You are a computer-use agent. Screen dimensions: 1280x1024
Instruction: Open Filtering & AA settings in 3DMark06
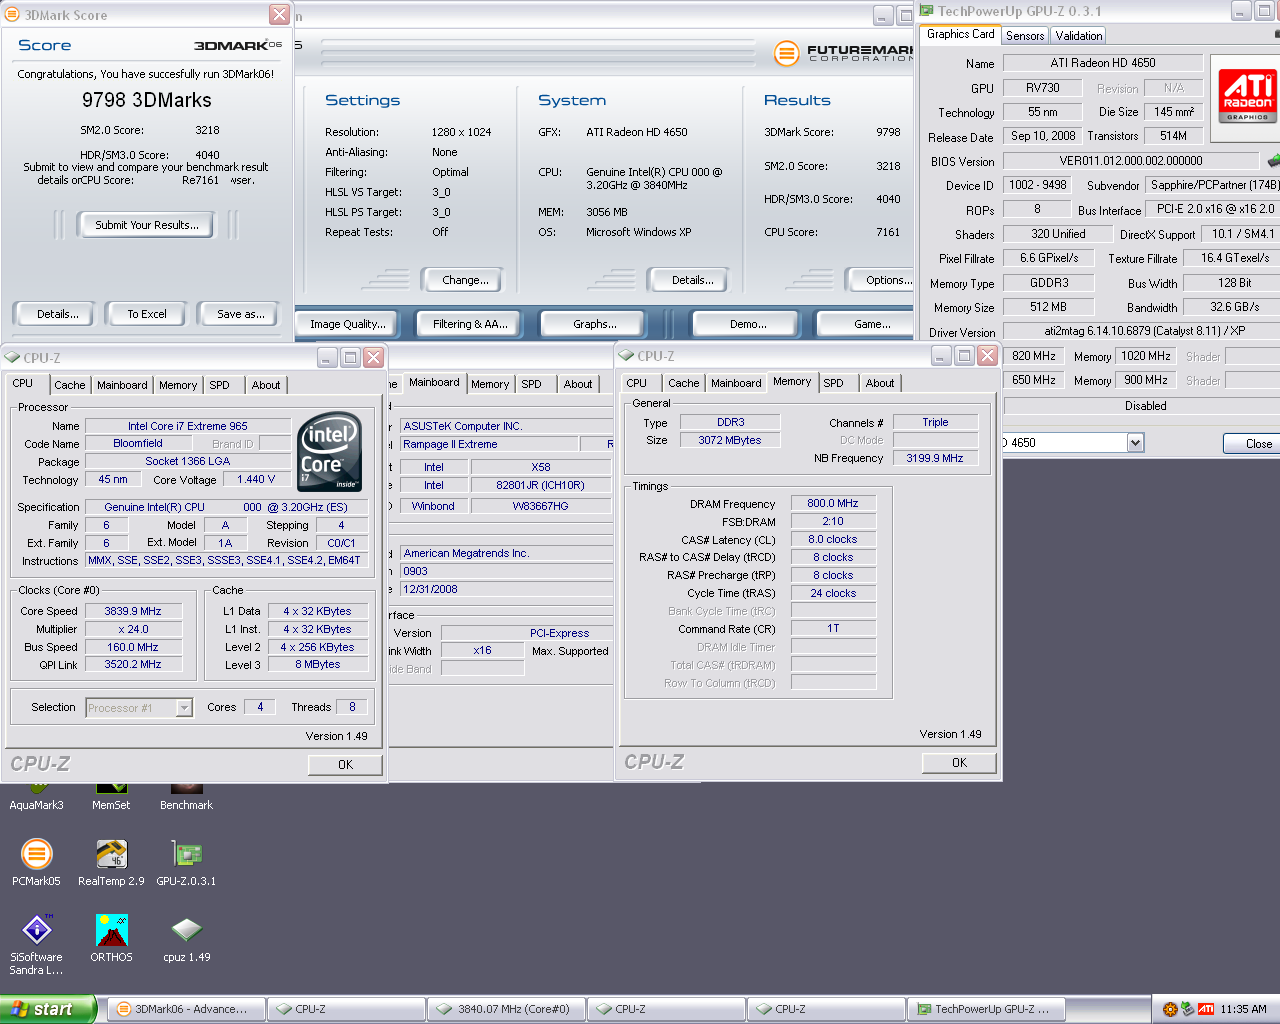coord(470,324)
